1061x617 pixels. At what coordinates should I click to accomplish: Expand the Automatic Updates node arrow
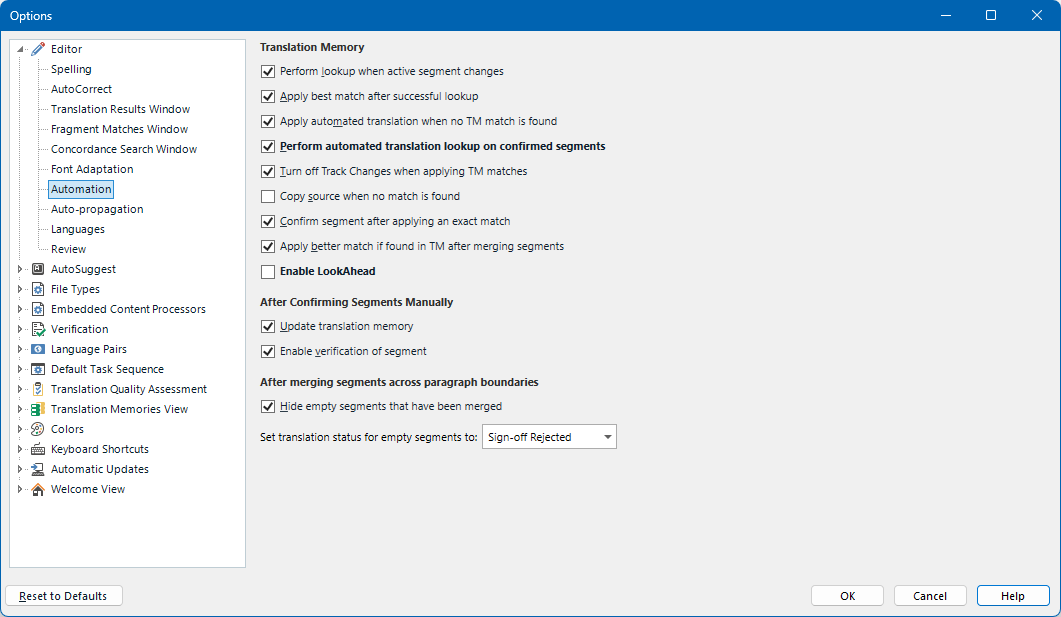[x=20, y=470]
